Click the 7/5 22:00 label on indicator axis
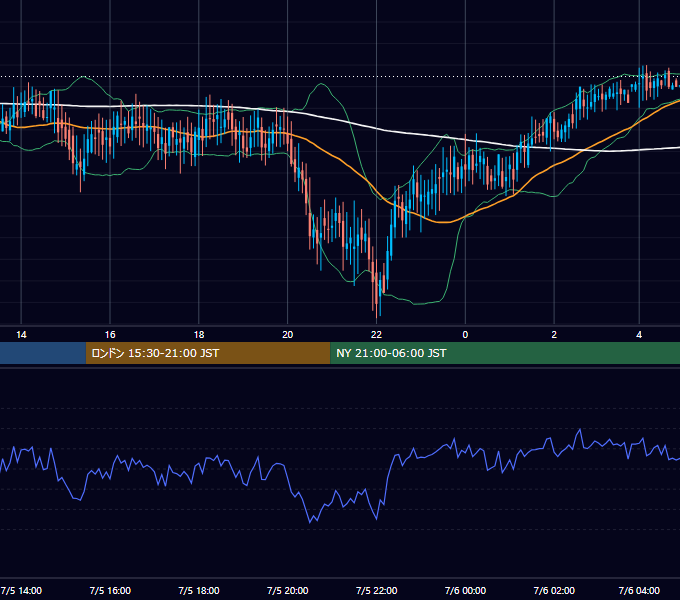 pyautogui.click(x=376, y=590)
